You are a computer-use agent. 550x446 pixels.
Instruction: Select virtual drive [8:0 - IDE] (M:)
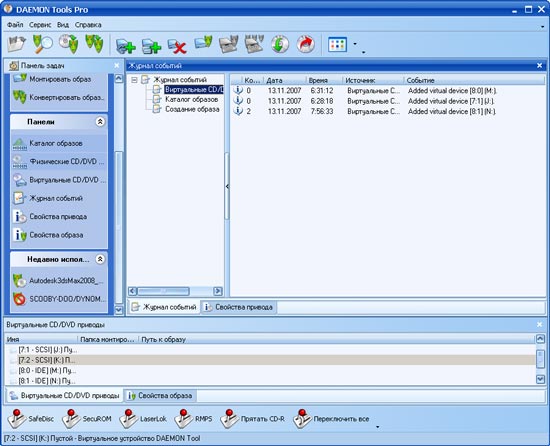[270, 370]
